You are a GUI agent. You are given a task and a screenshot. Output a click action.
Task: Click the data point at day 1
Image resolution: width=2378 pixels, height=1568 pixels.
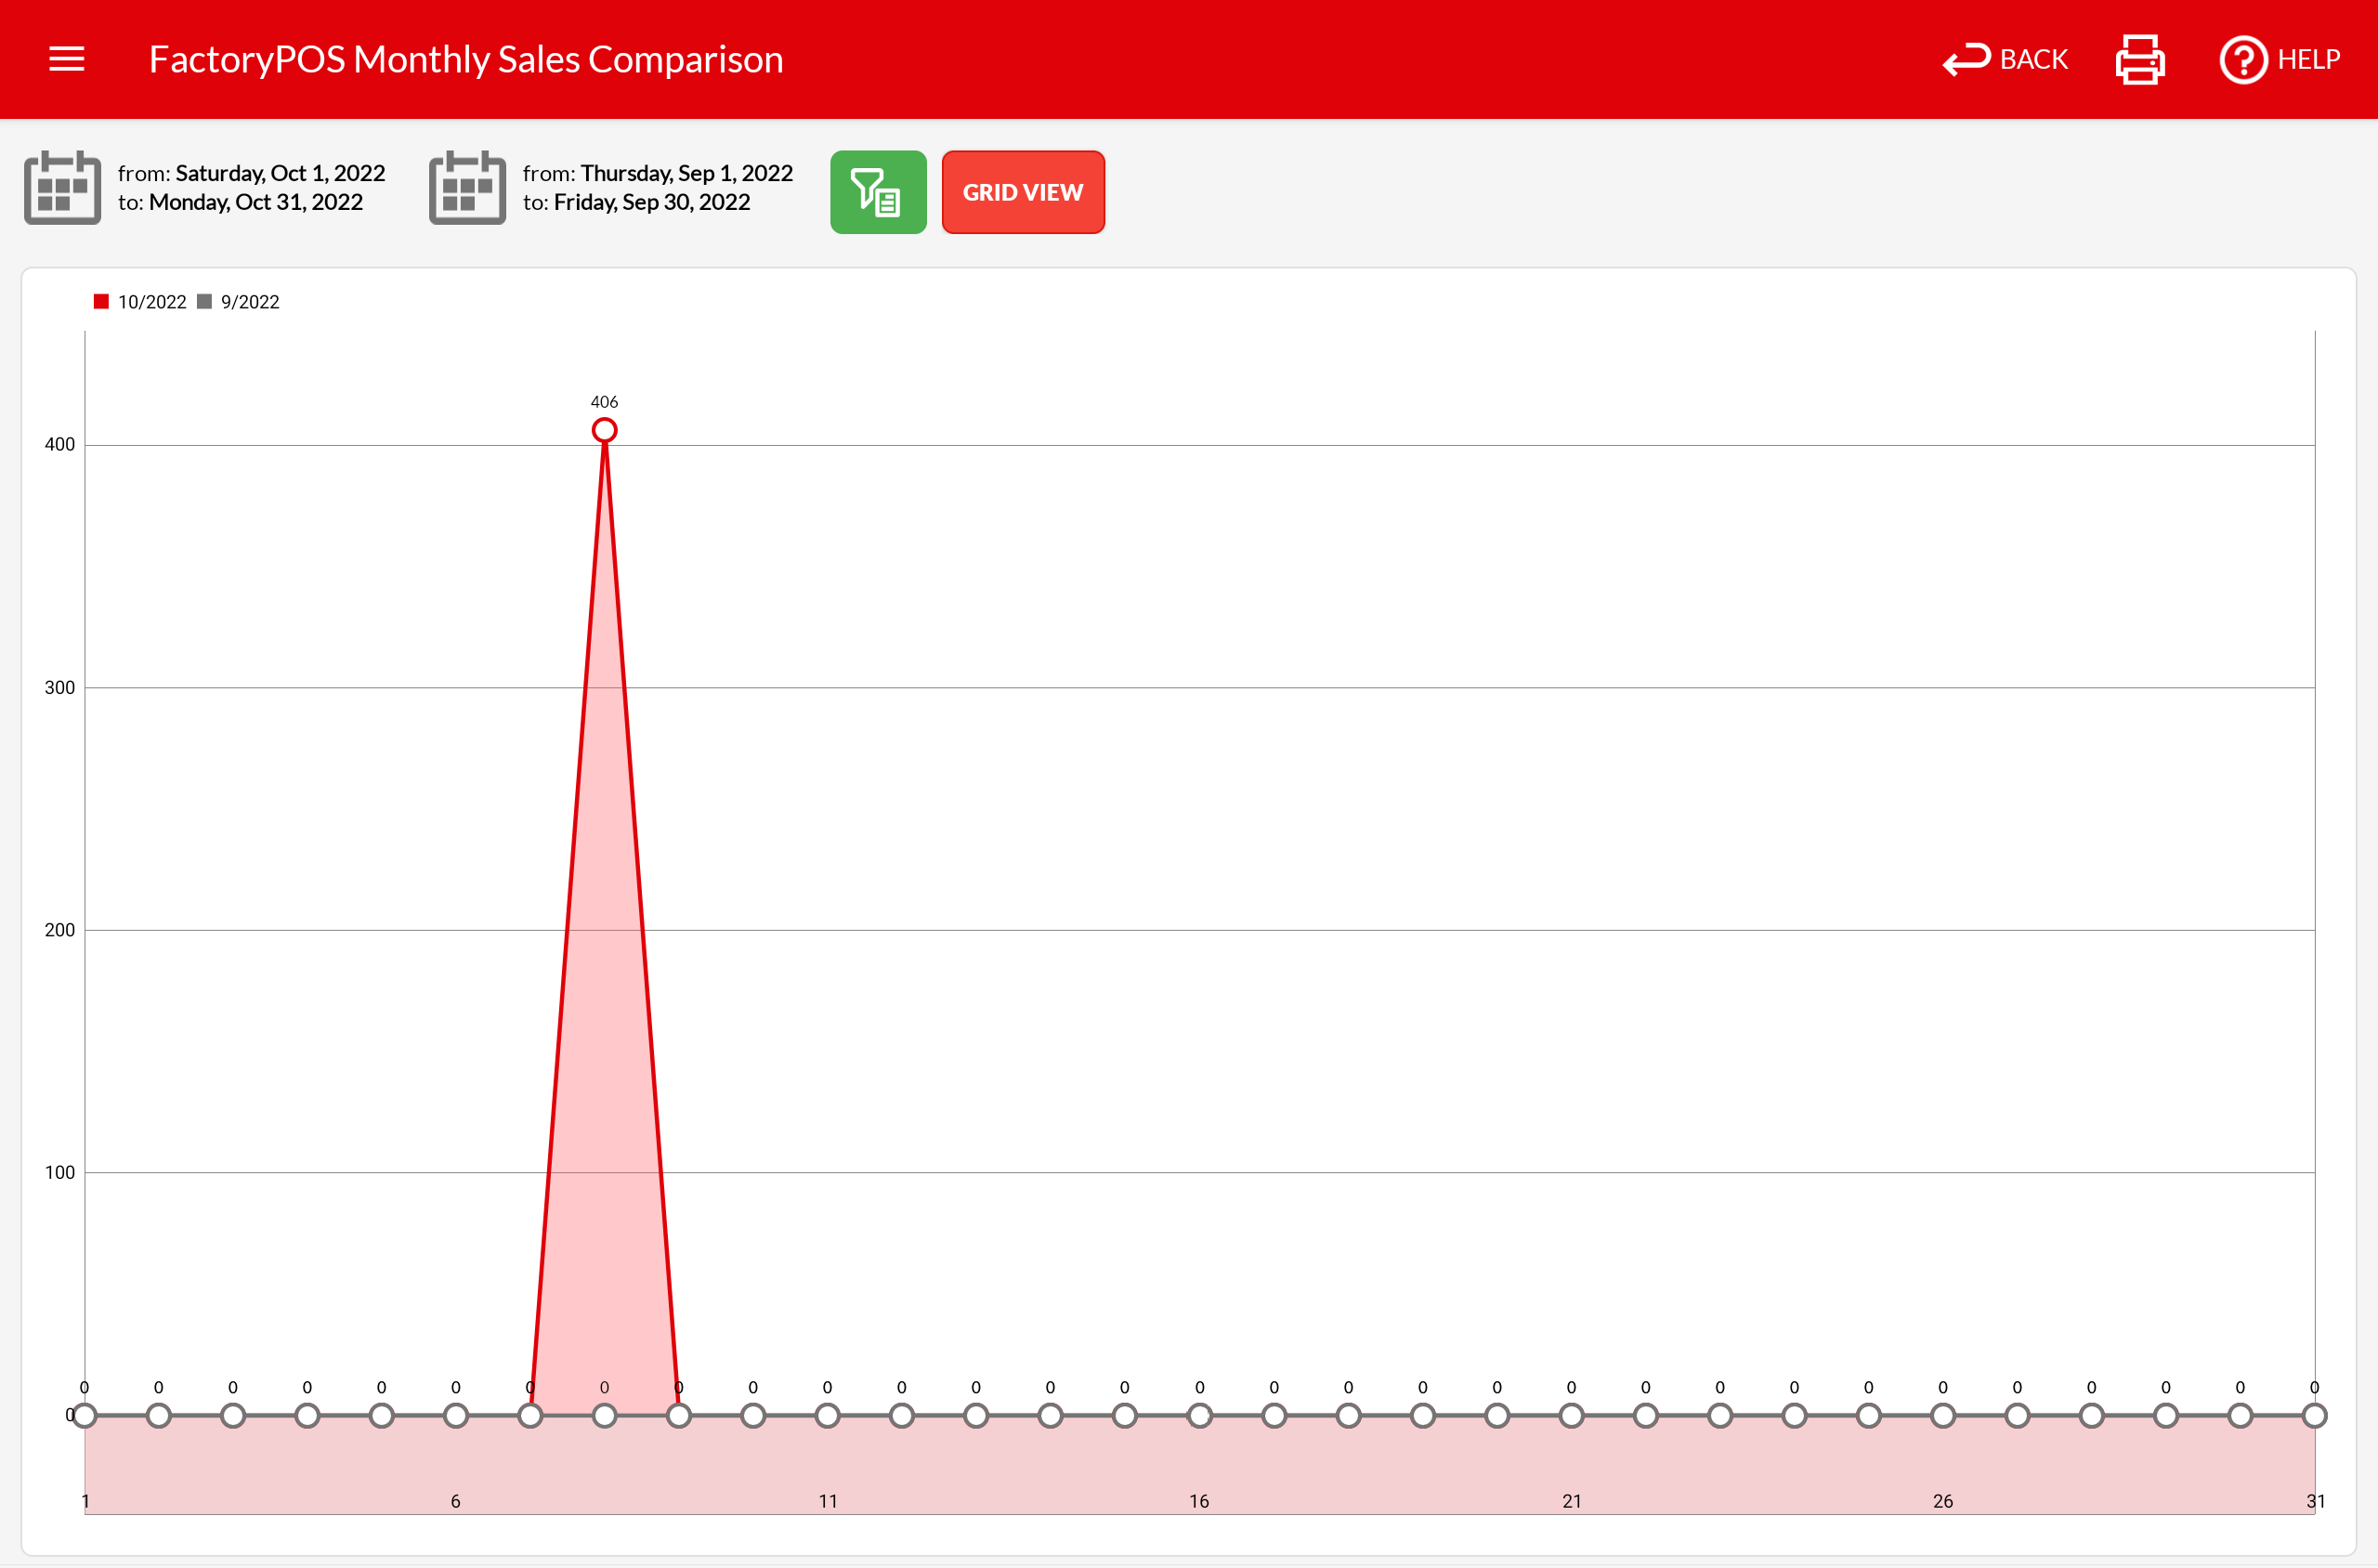(x=85, y=1415)
